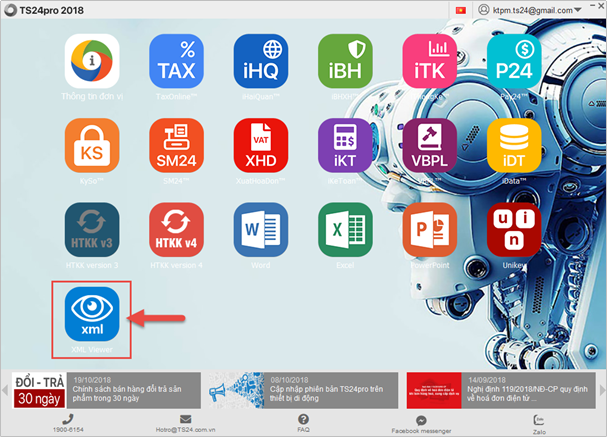This screenshot has width=607, height=437.
Task: Minimize the TS24pro 2018 window
Action: click(592, 5)
